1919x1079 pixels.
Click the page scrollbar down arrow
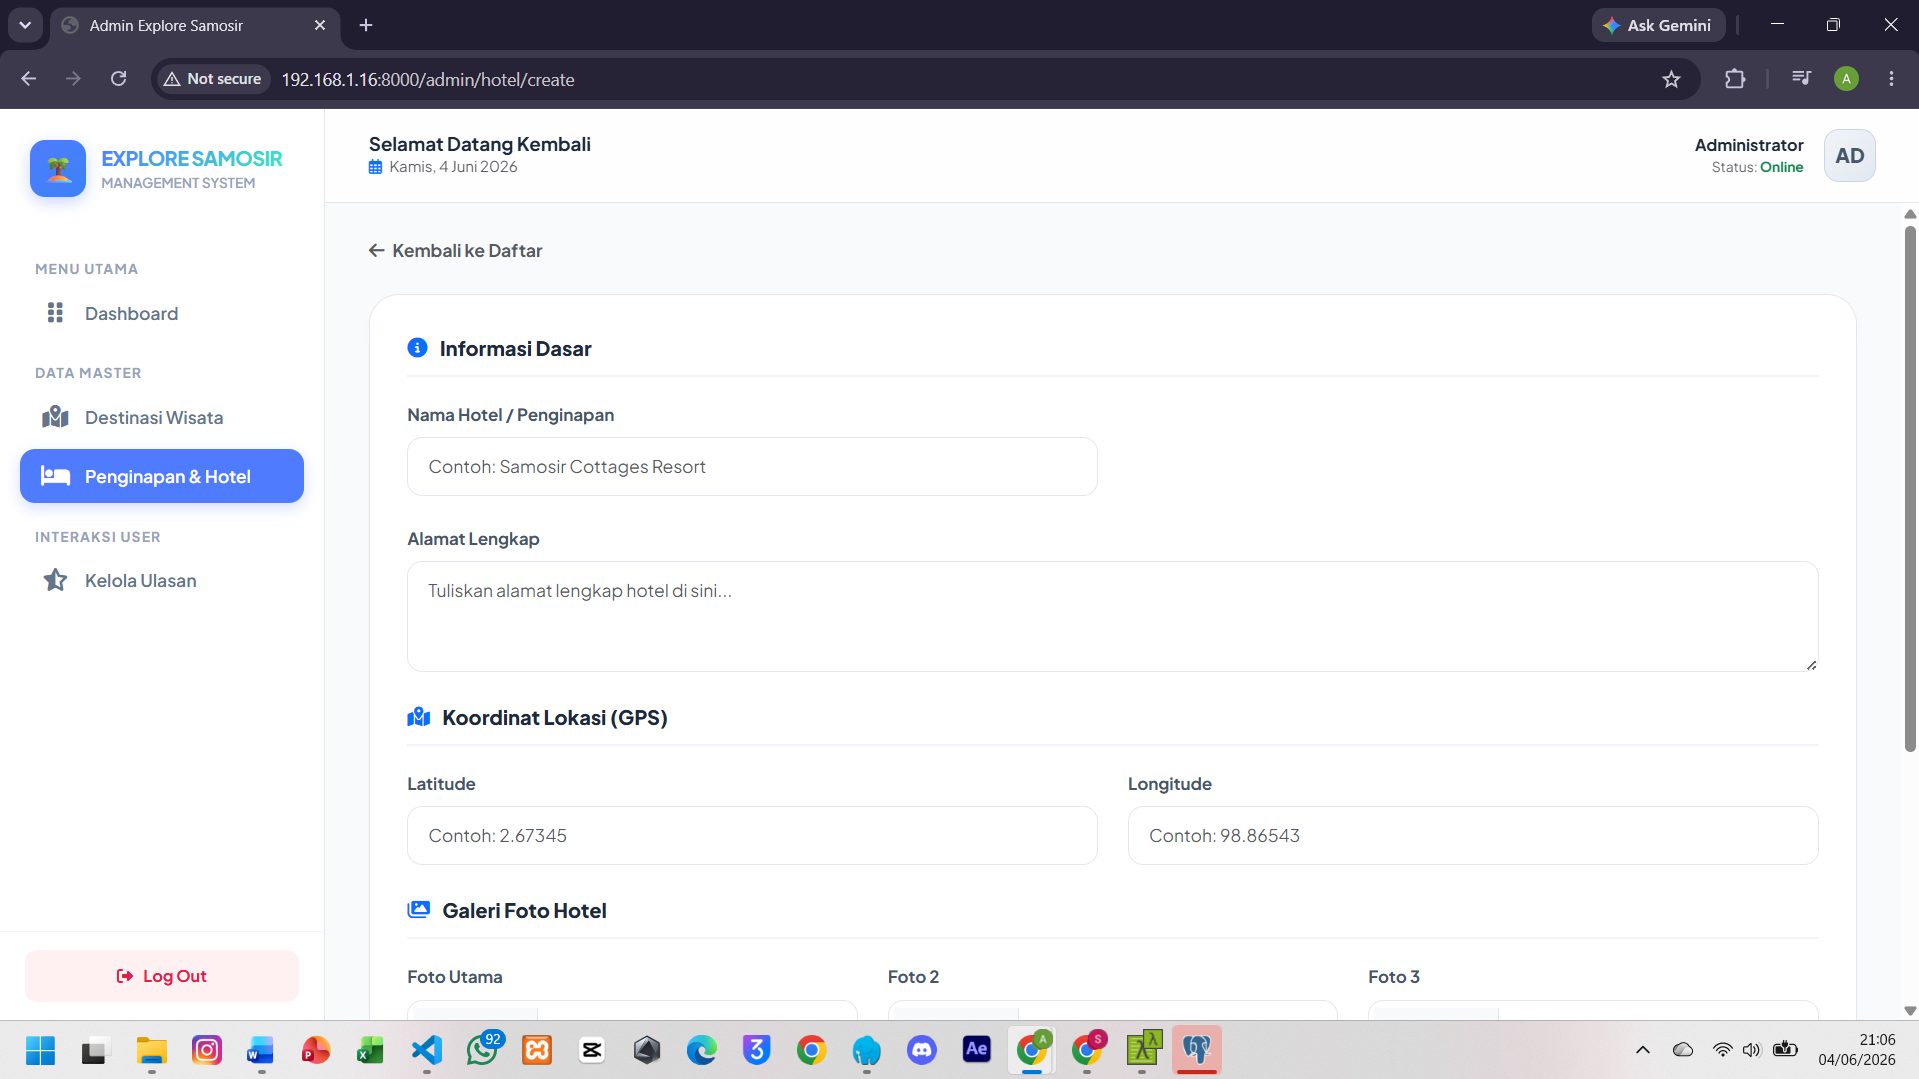pos(1909,1011)
